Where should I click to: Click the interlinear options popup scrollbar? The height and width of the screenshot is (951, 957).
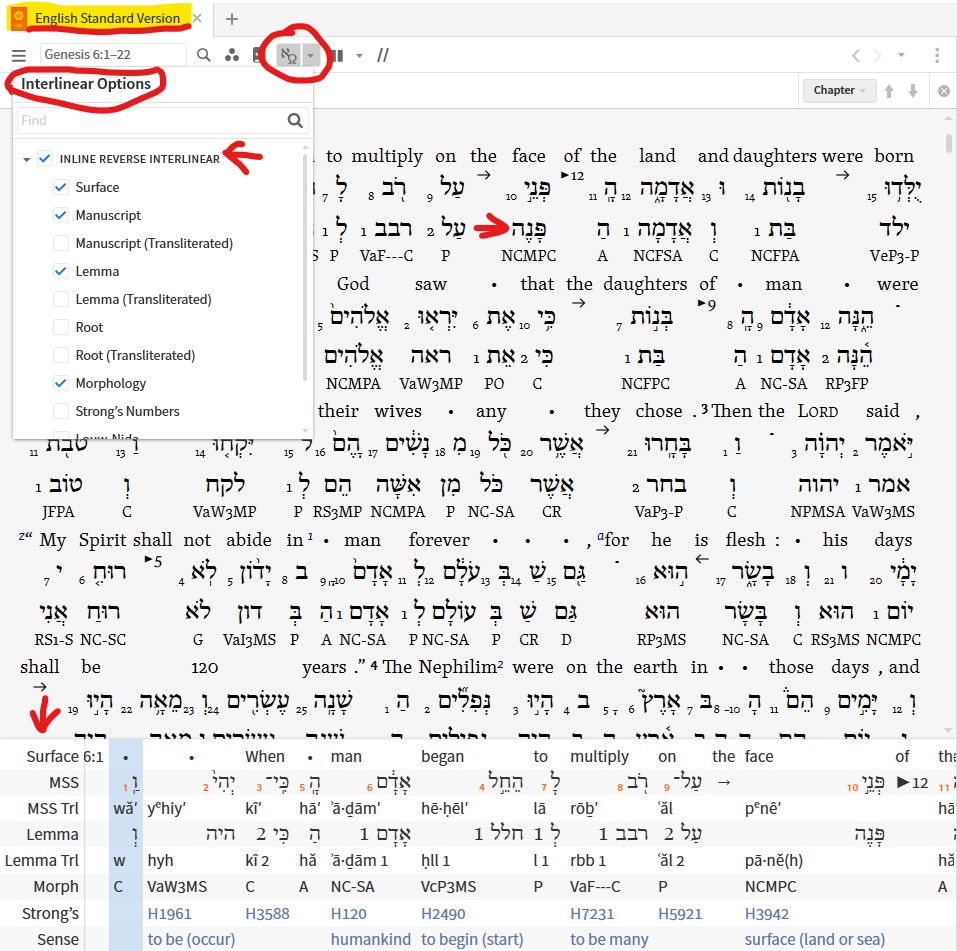pos(305,267)
